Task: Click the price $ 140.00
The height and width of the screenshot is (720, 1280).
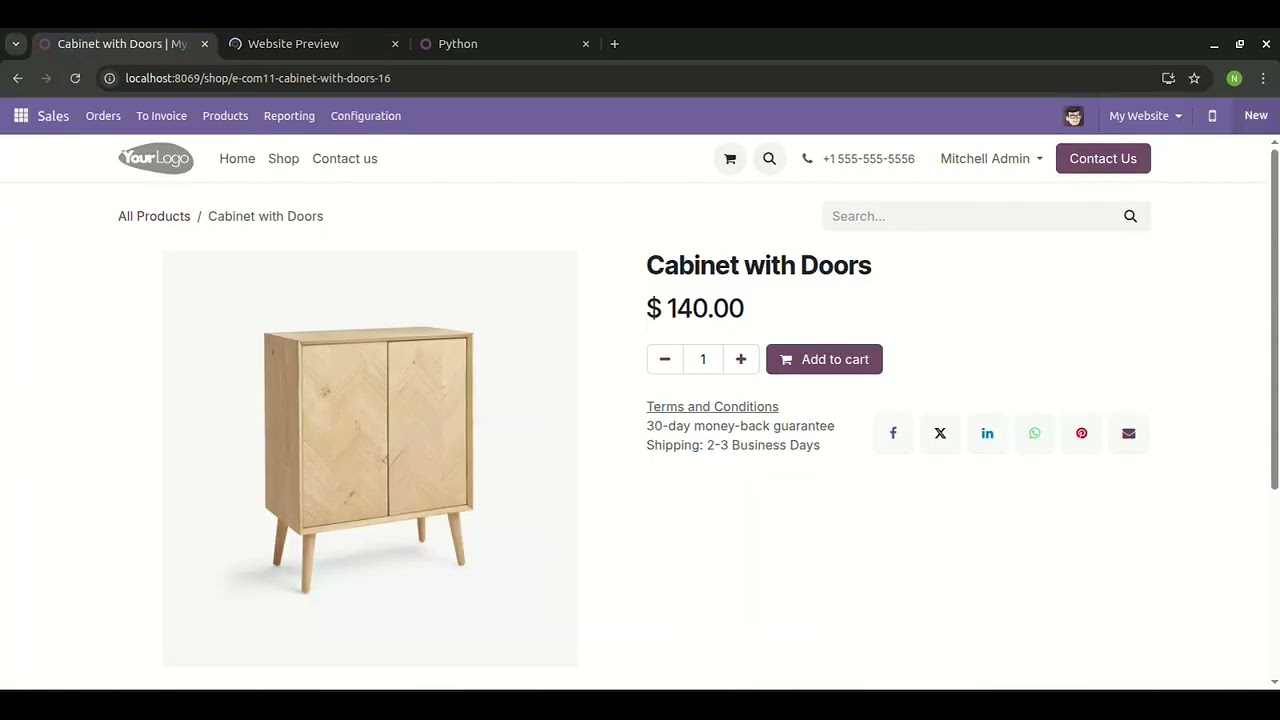Action: (x=695, y=308)
